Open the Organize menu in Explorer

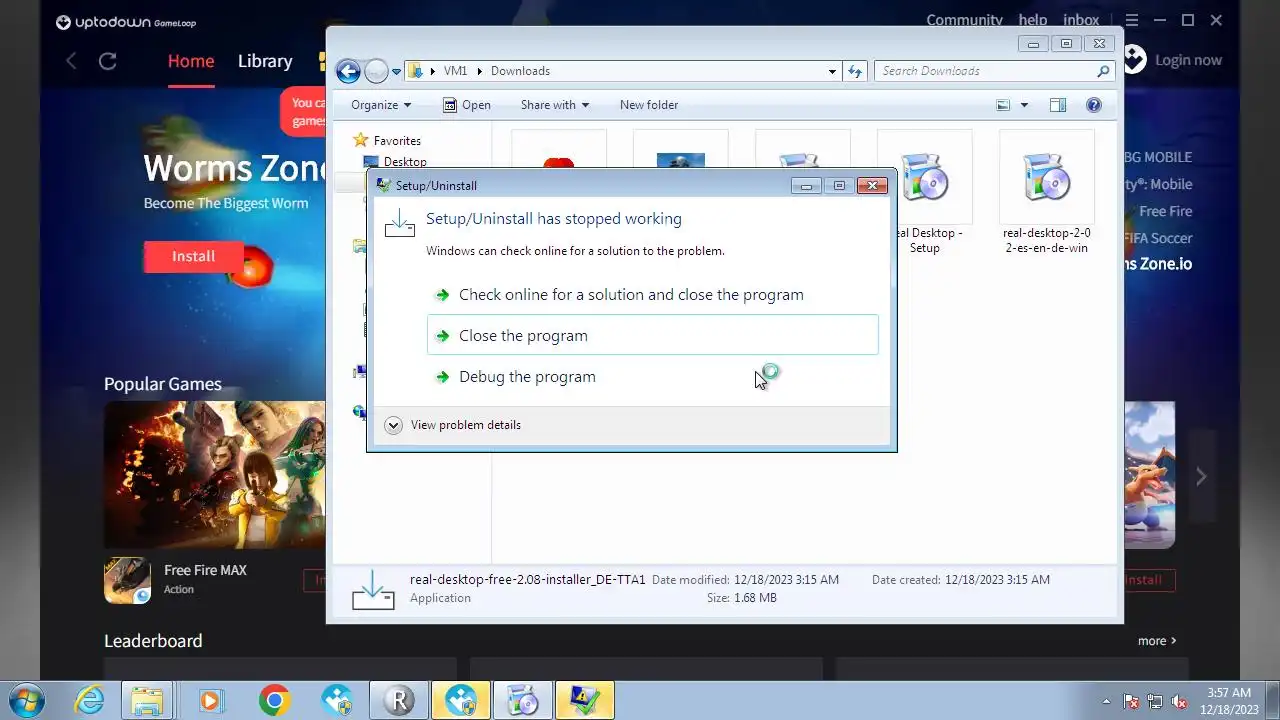(x=381, y=105)
